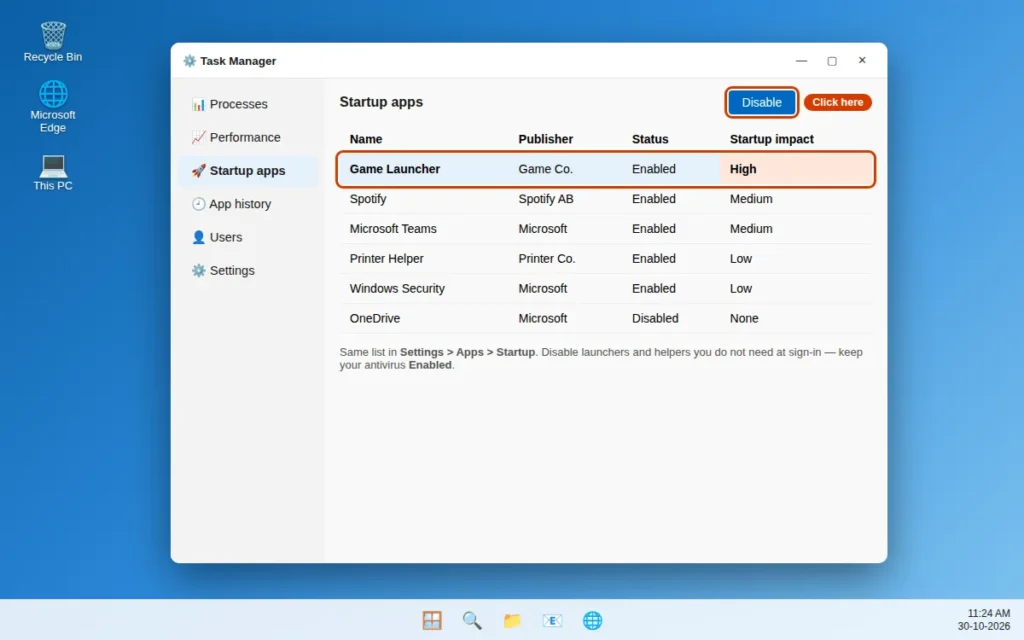Click Medium impact in the Microsoft Teams row
This screenshot has width=1024, height=640.
(x=751, y=229)
